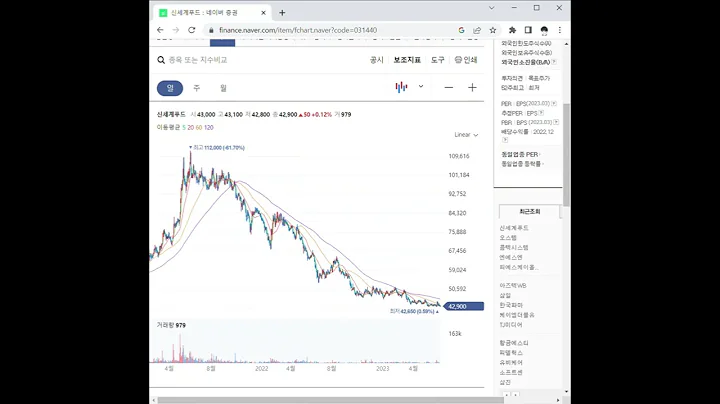Open the Google icon in address bar

click(461, 30)
